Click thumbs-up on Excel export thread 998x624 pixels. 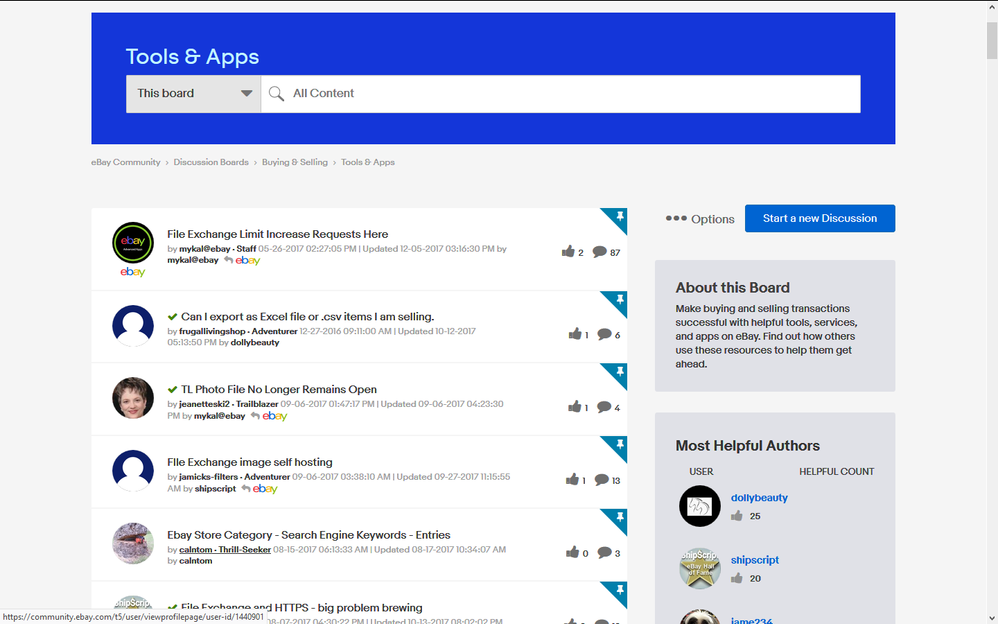[575, 334]
